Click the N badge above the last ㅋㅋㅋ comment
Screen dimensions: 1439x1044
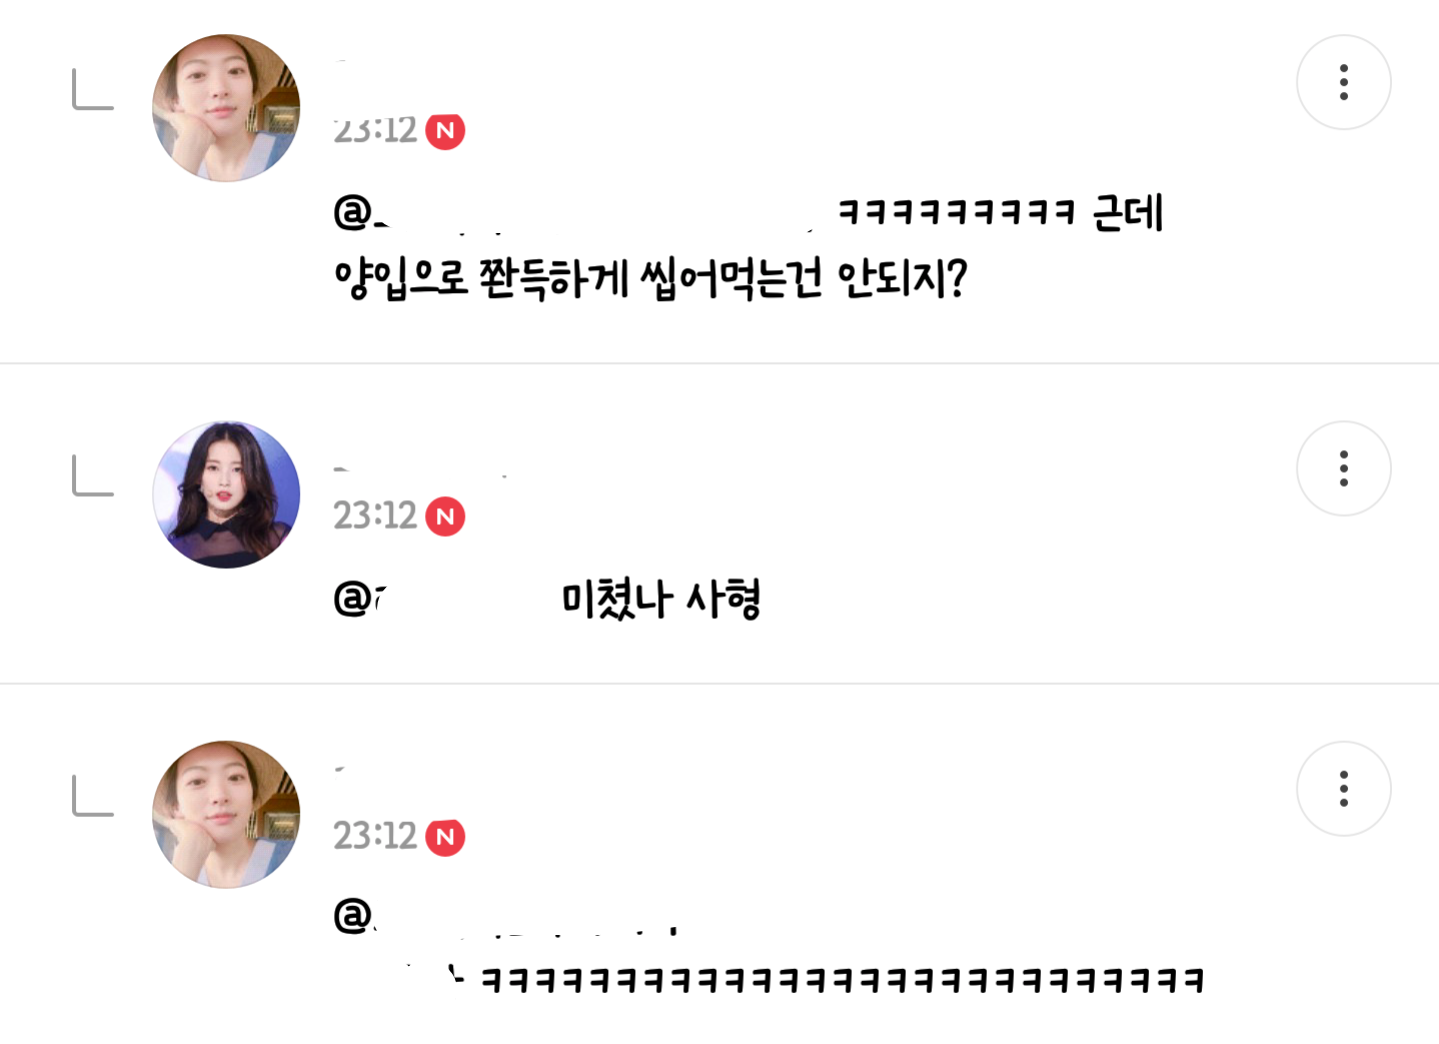click(x=445, y=837)
